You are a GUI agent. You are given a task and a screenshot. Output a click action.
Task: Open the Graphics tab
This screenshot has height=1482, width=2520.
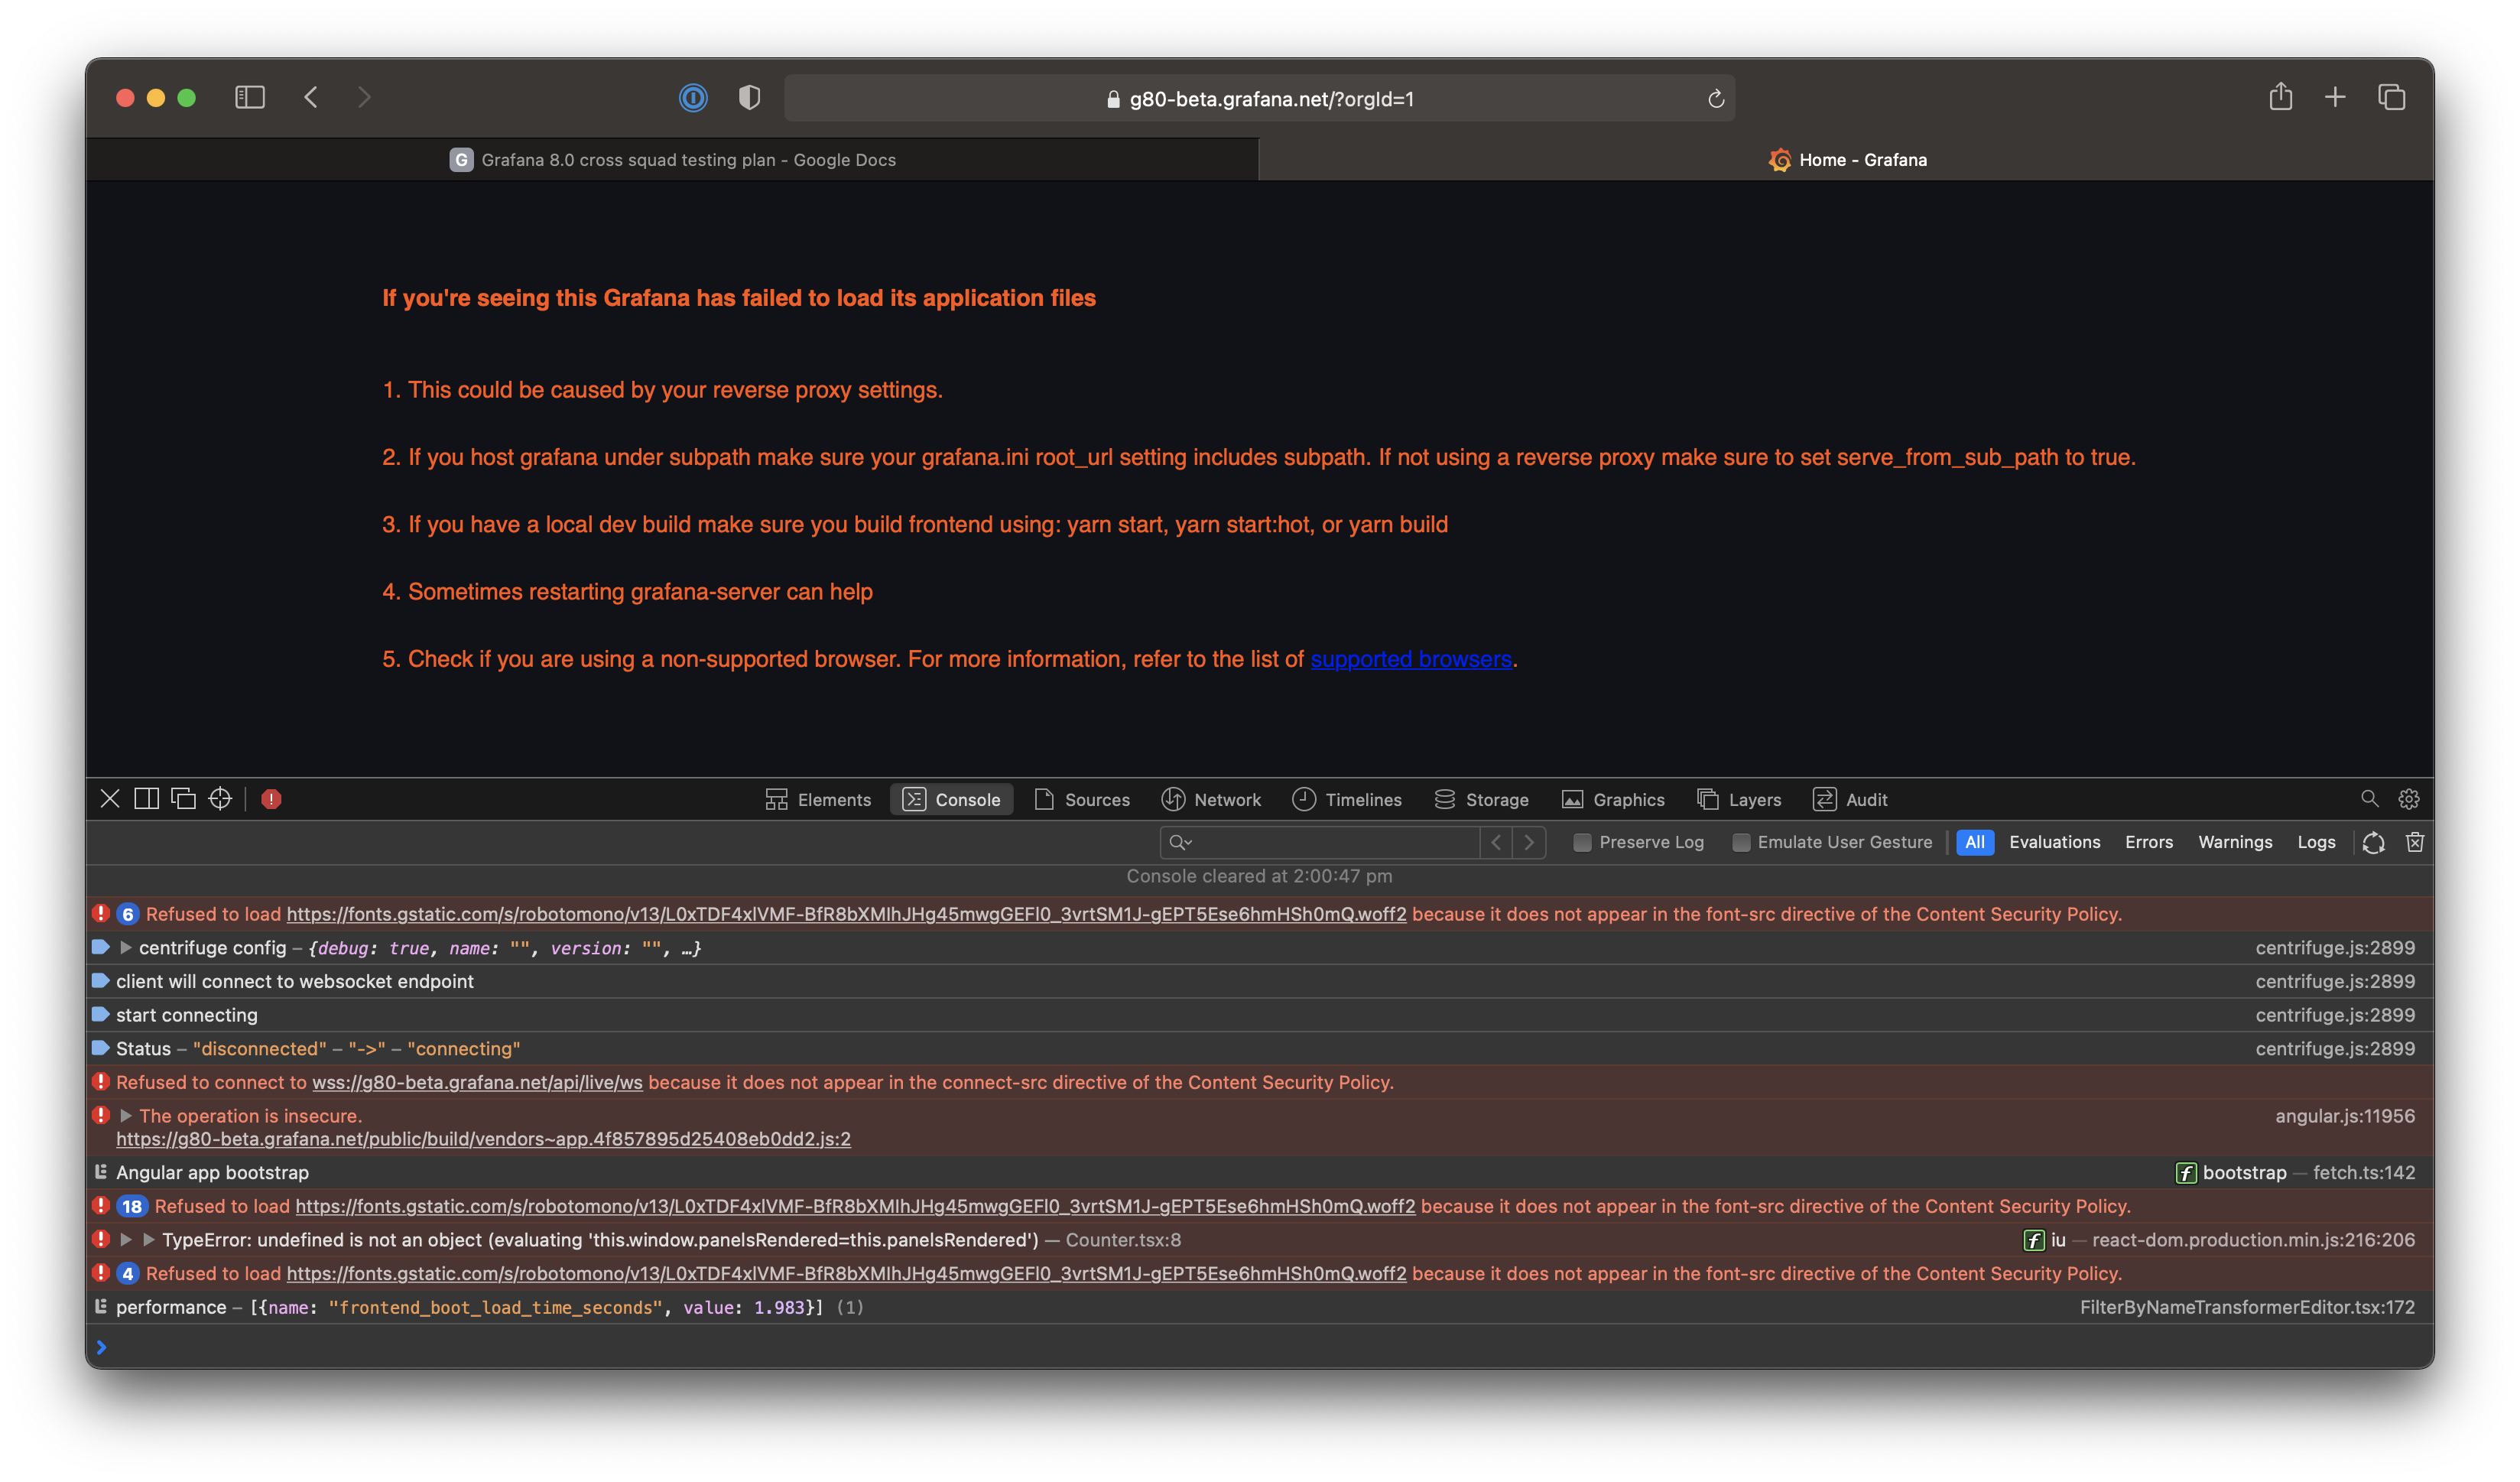1613,799
